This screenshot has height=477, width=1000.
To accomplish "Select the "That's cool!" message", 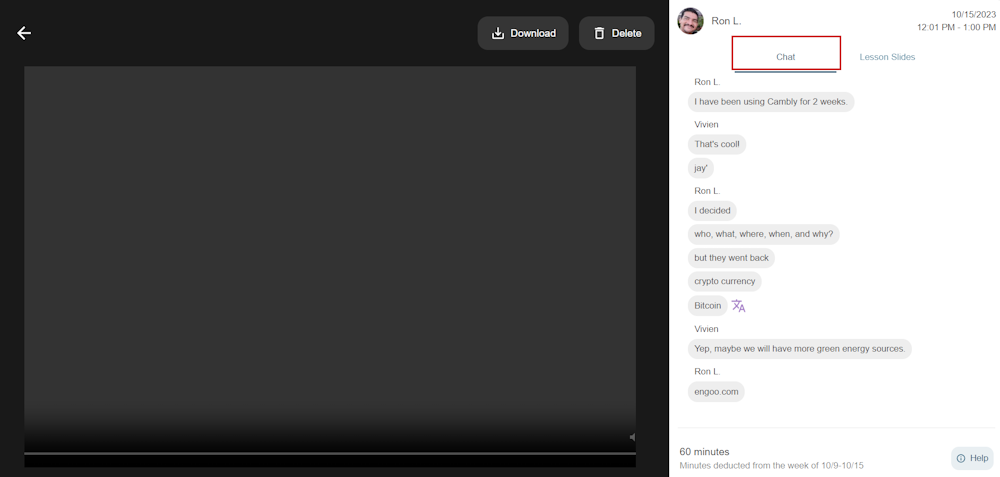I will tap(717, 144).
